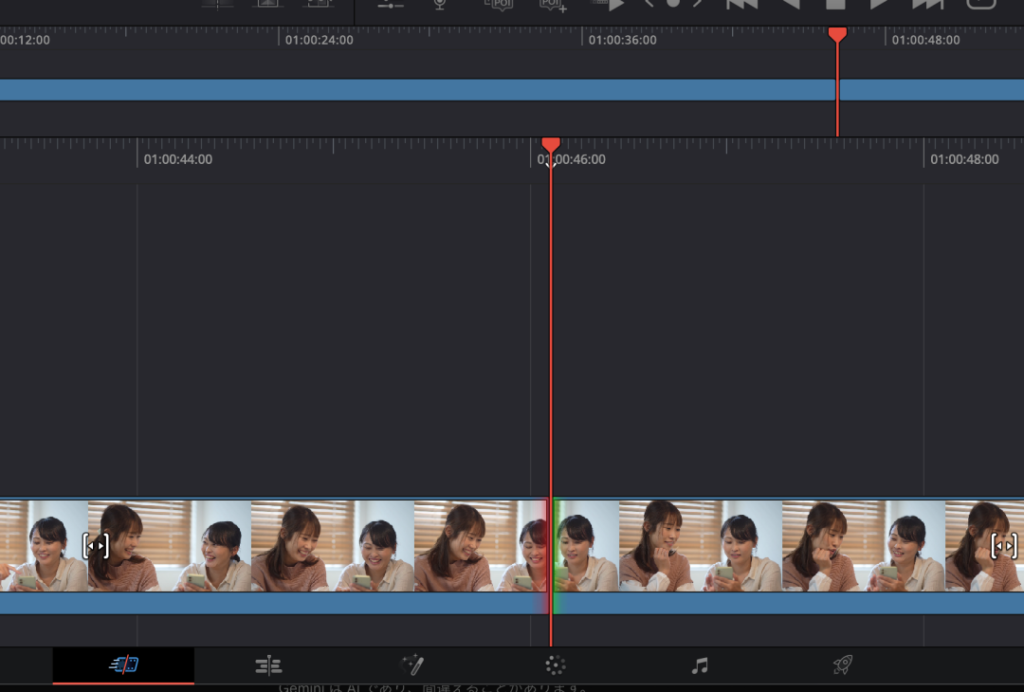Image resolution: width=1024 pixels, height=692 pixels.
Task: Toggle the loop playback button
Action: pos(981,4)
